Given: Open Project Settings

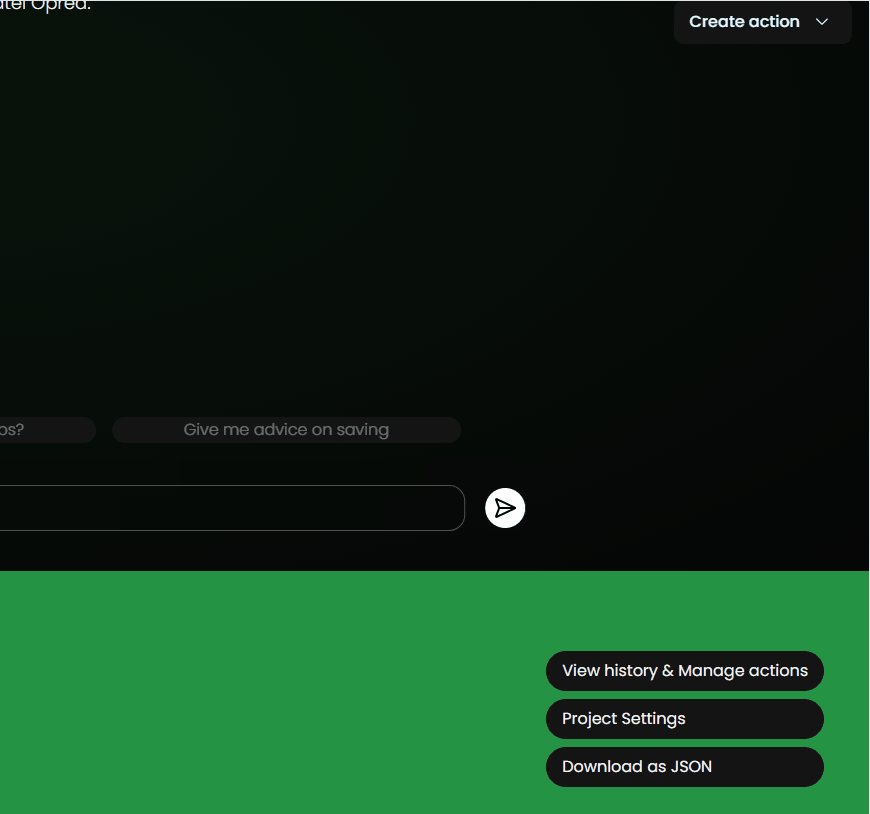Looking at the screenshot, I should click(685, 719).
